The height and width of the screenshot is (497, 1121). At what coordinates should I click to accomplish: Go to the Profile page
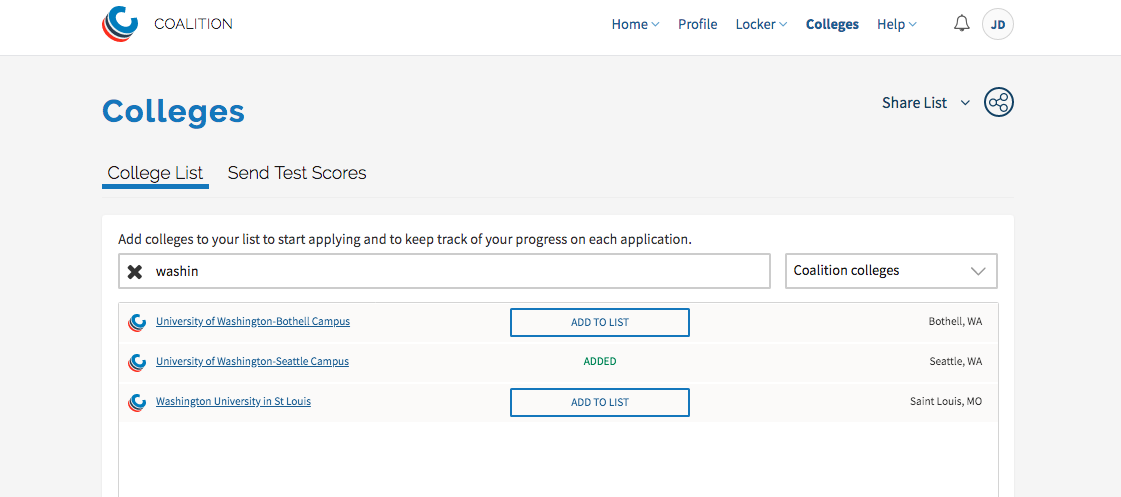(x=698, y=24)
